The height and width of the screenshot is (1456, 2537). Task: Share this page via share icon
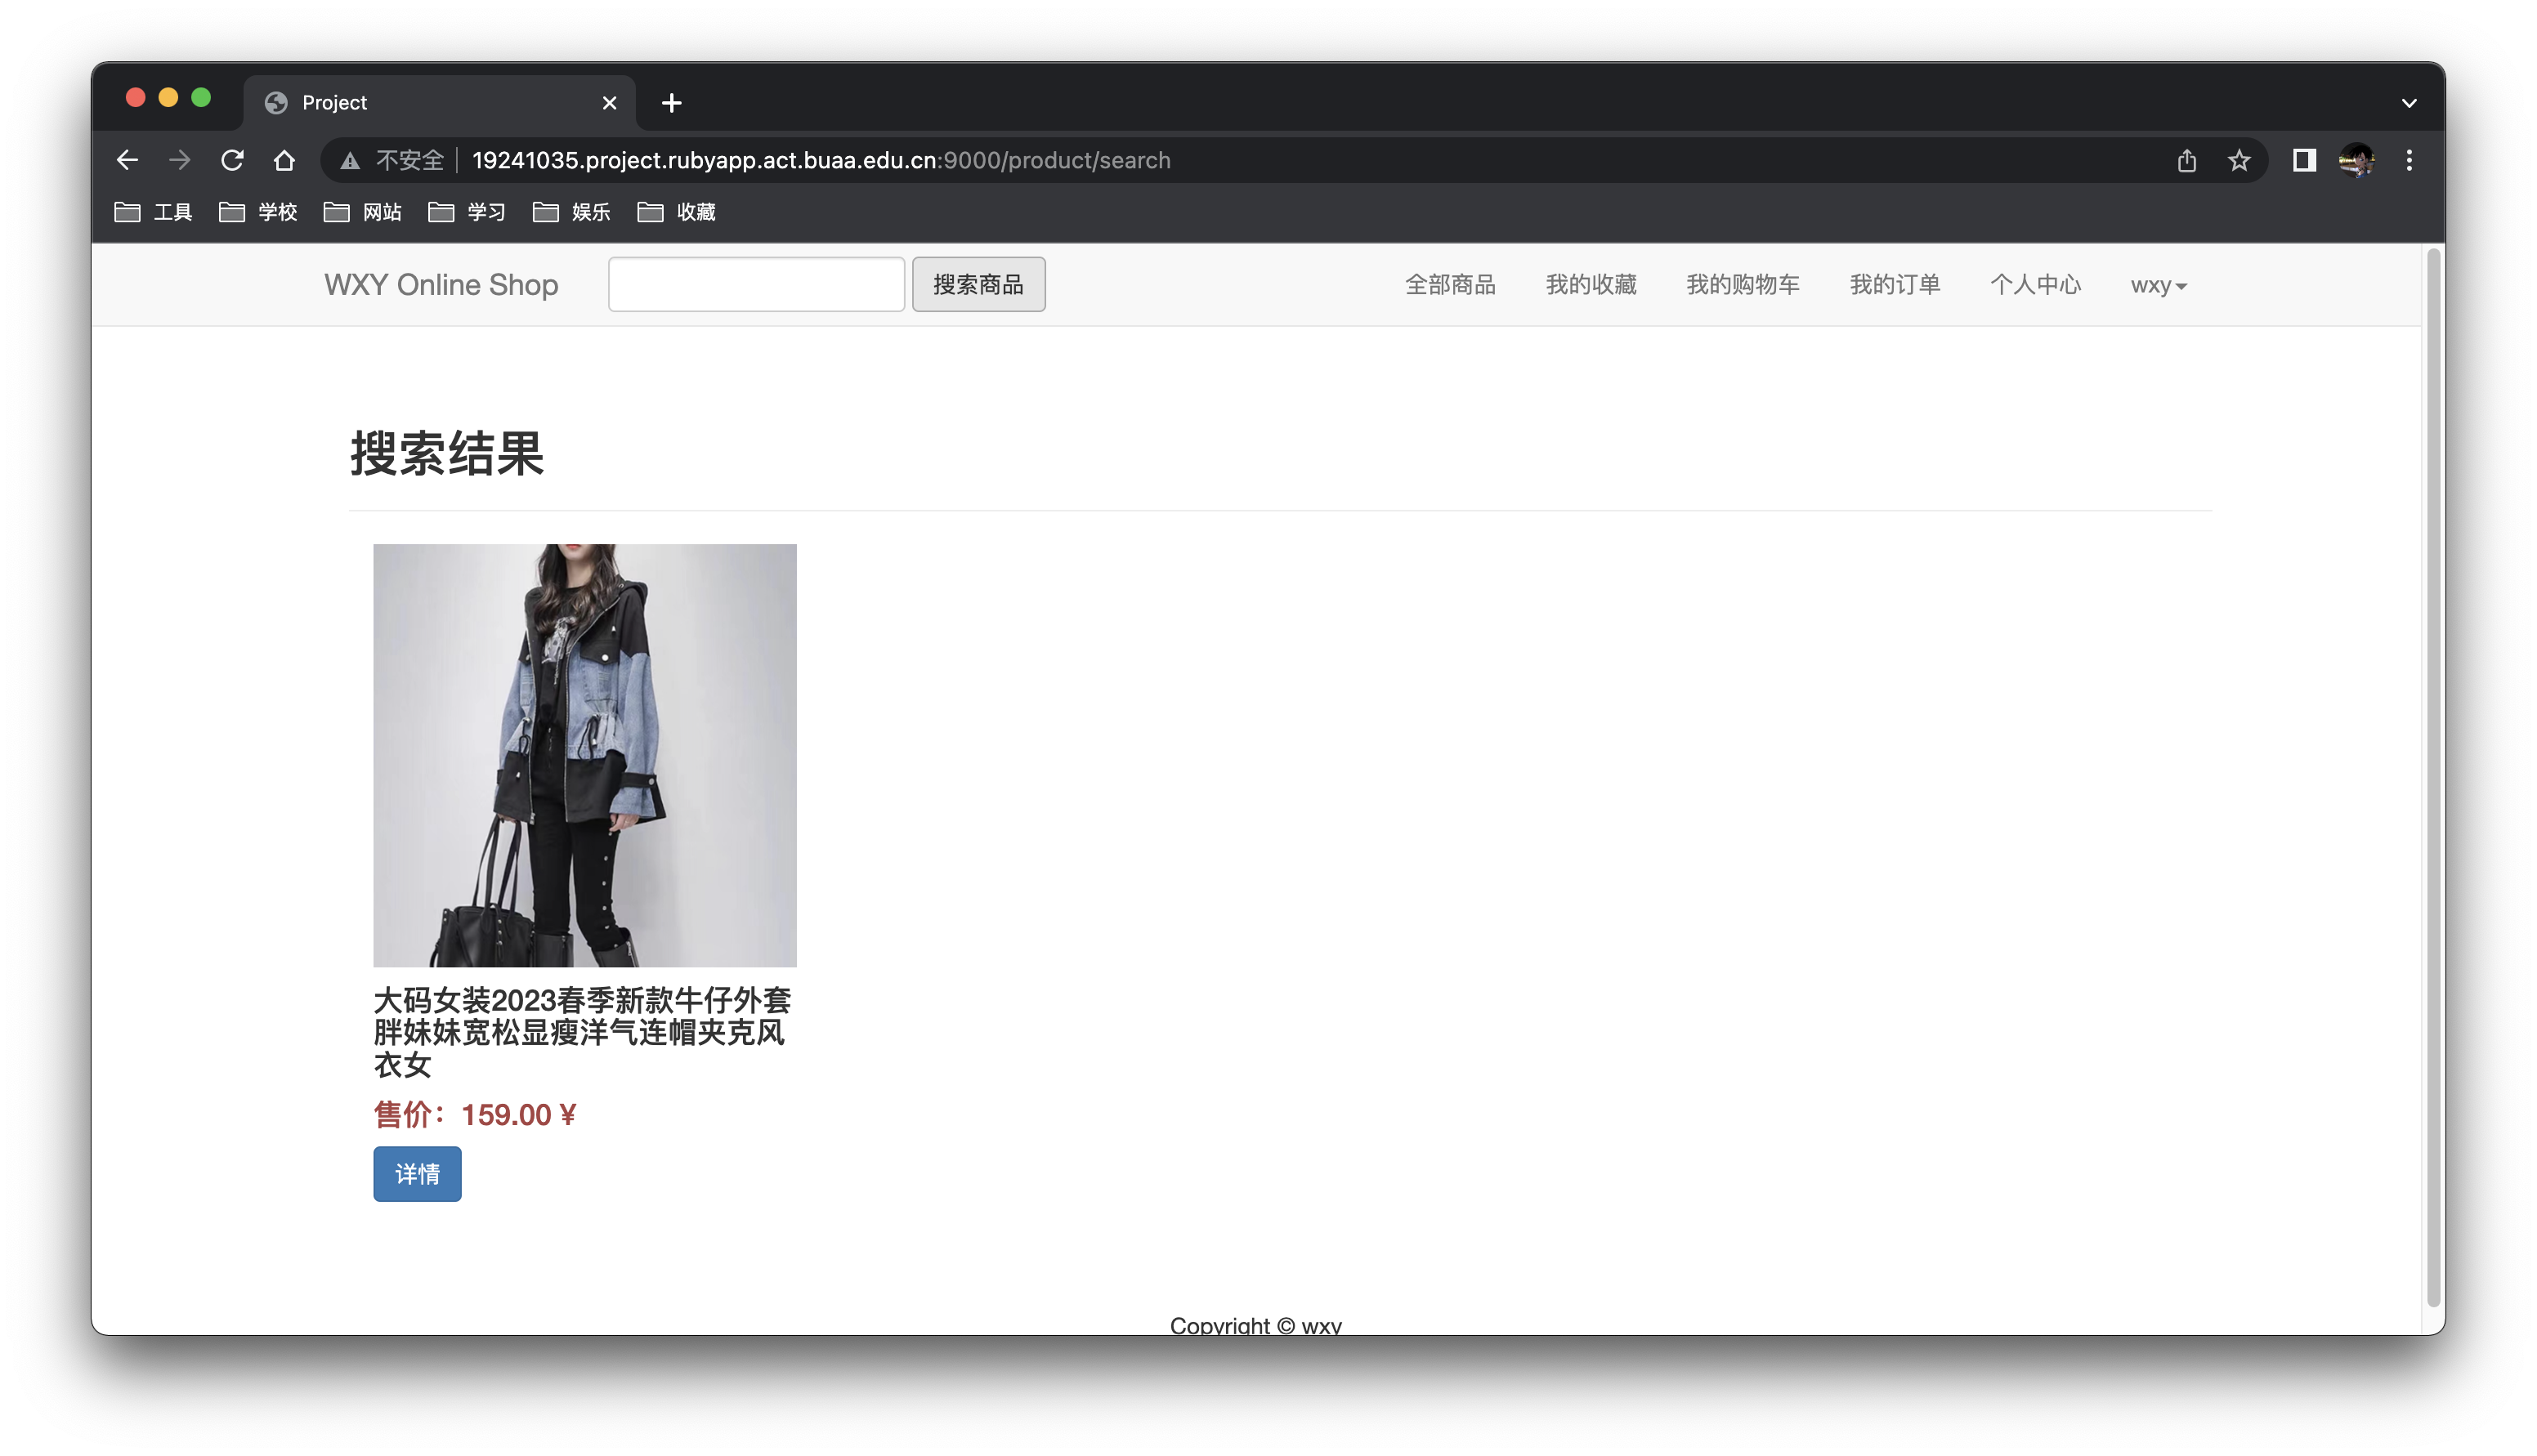2186,160
